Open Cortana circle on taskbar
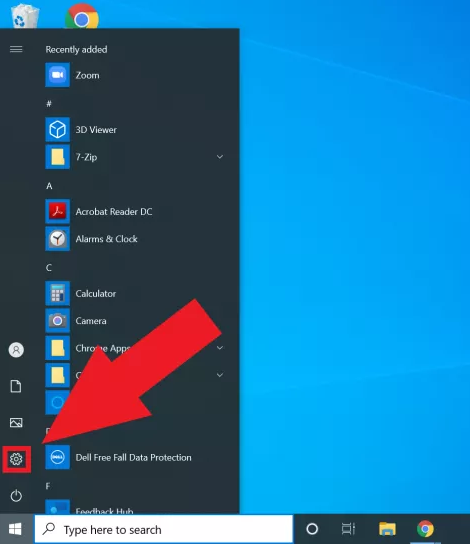Screen dimensions: 470x544 (312, 529)
